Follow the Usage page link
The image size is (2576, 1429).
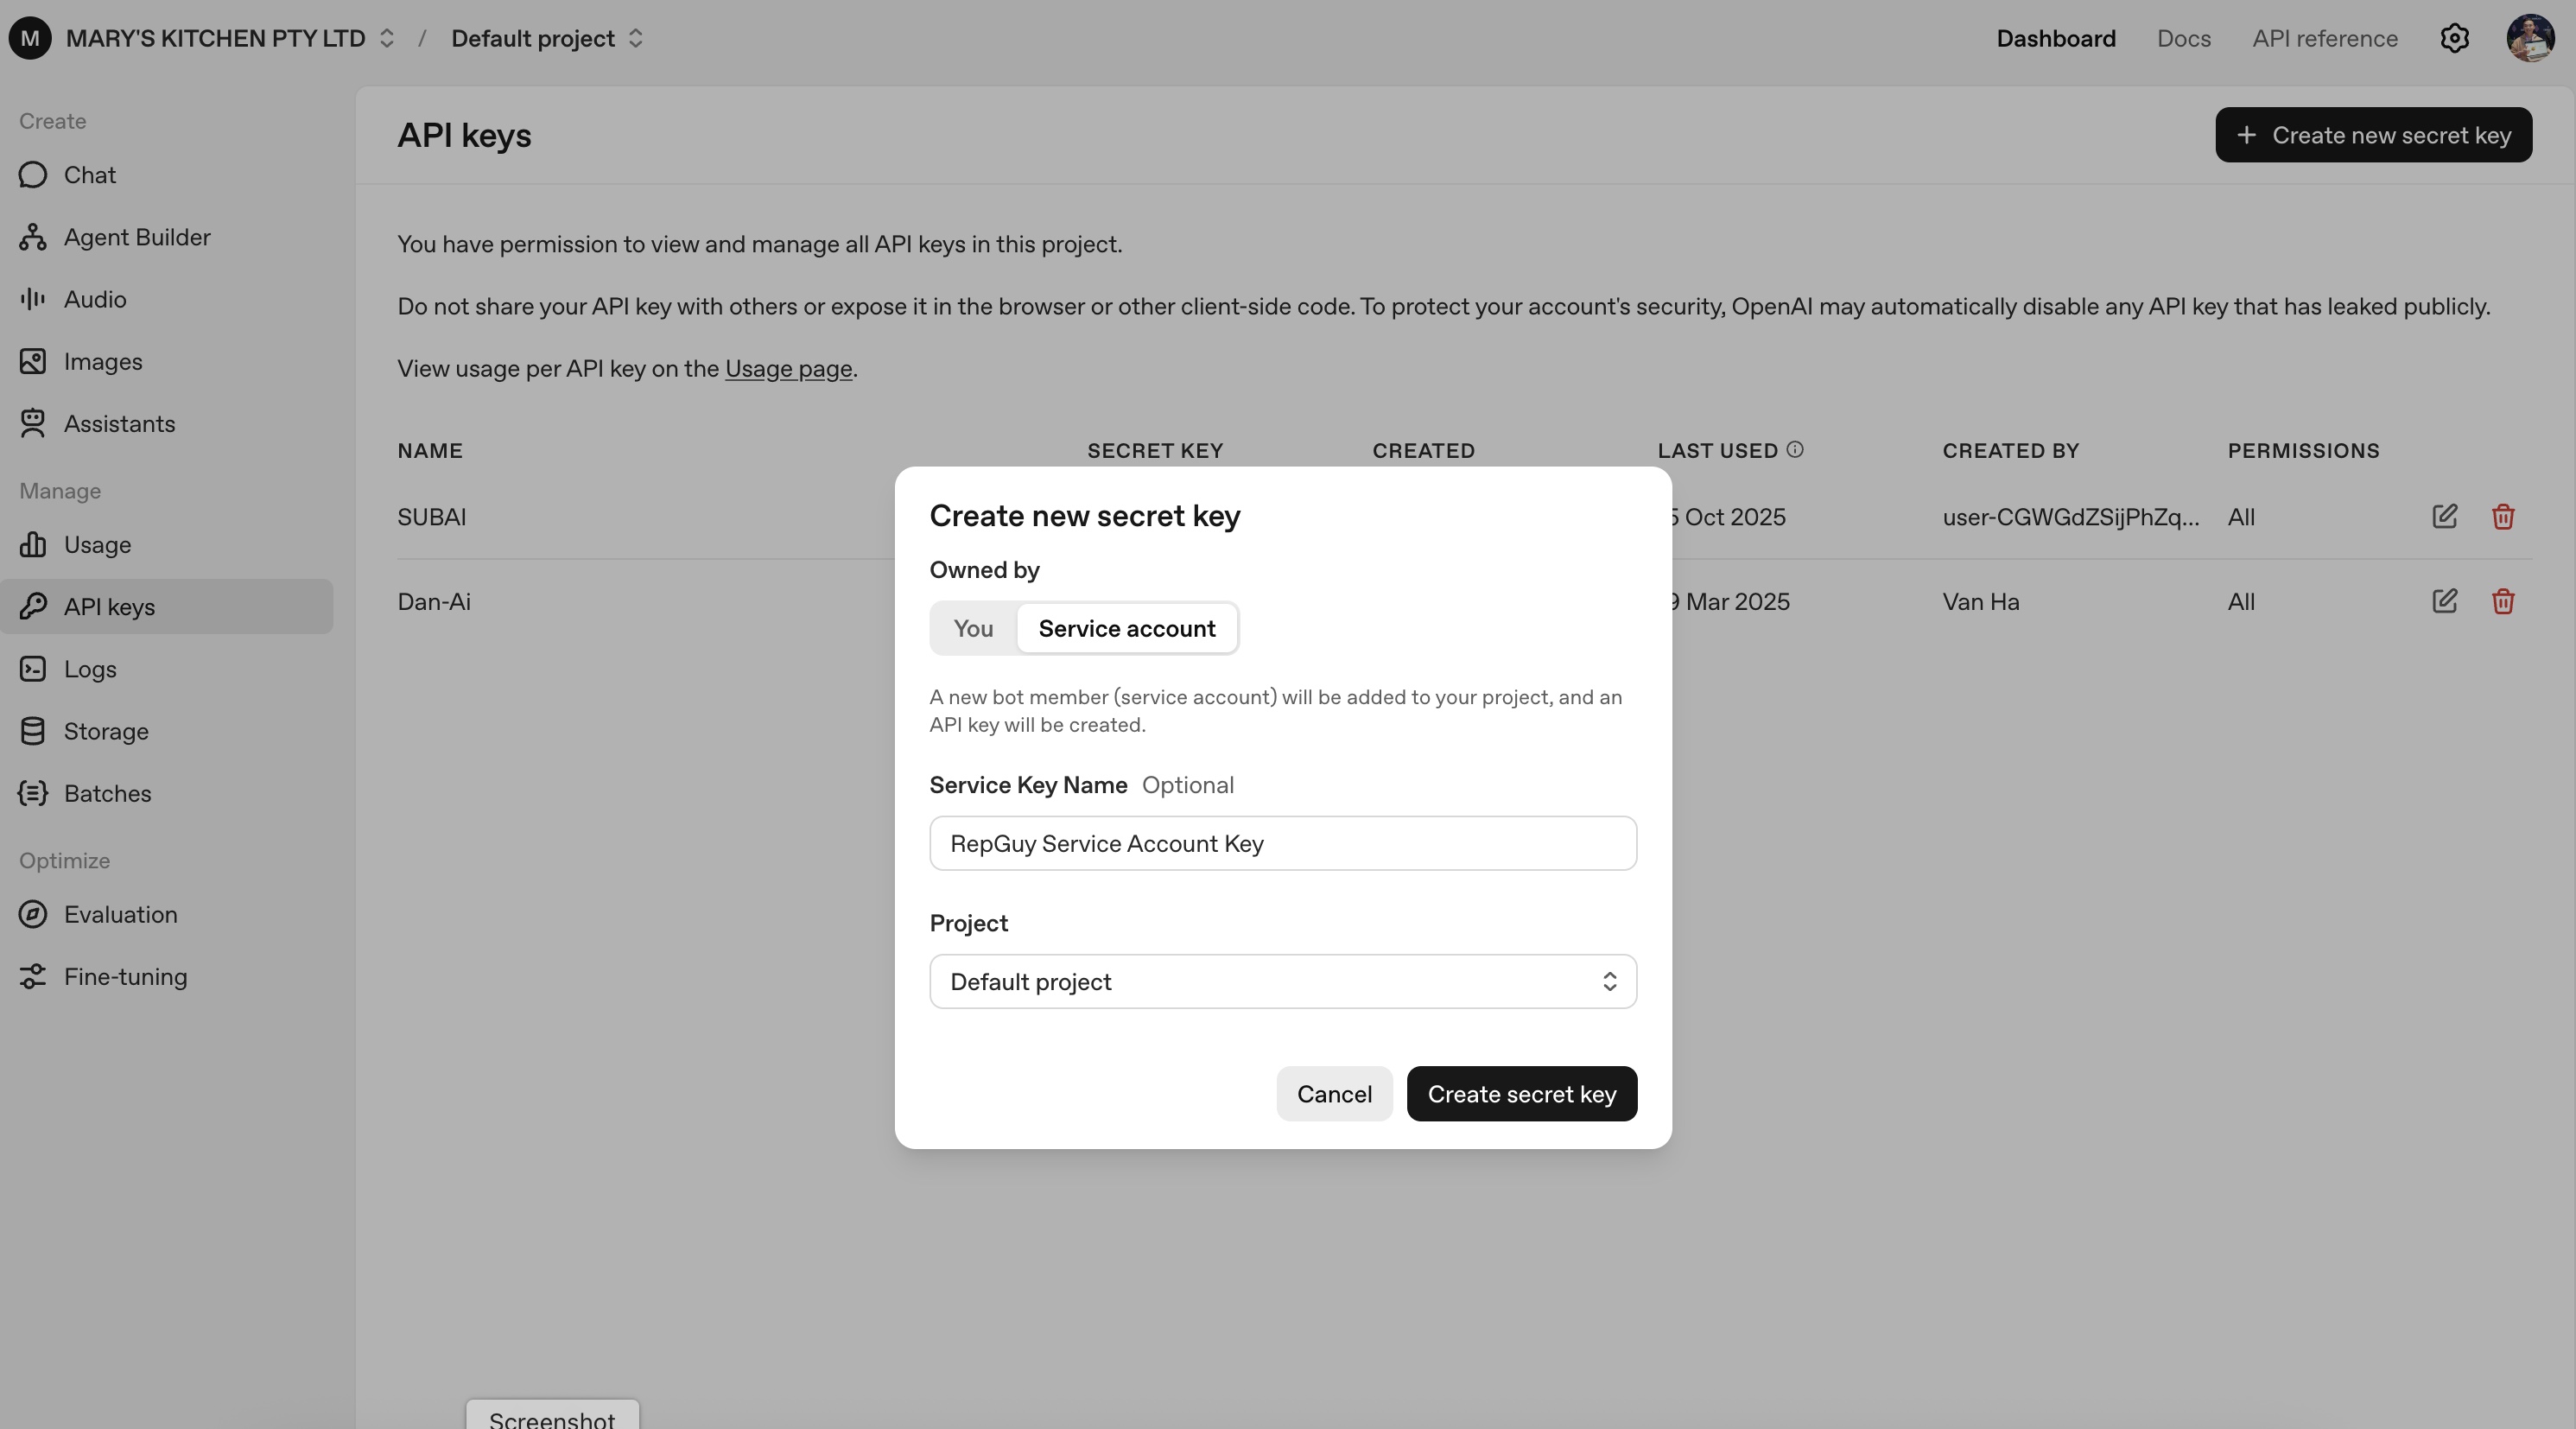pyautogui.click(x=788, y=368)
